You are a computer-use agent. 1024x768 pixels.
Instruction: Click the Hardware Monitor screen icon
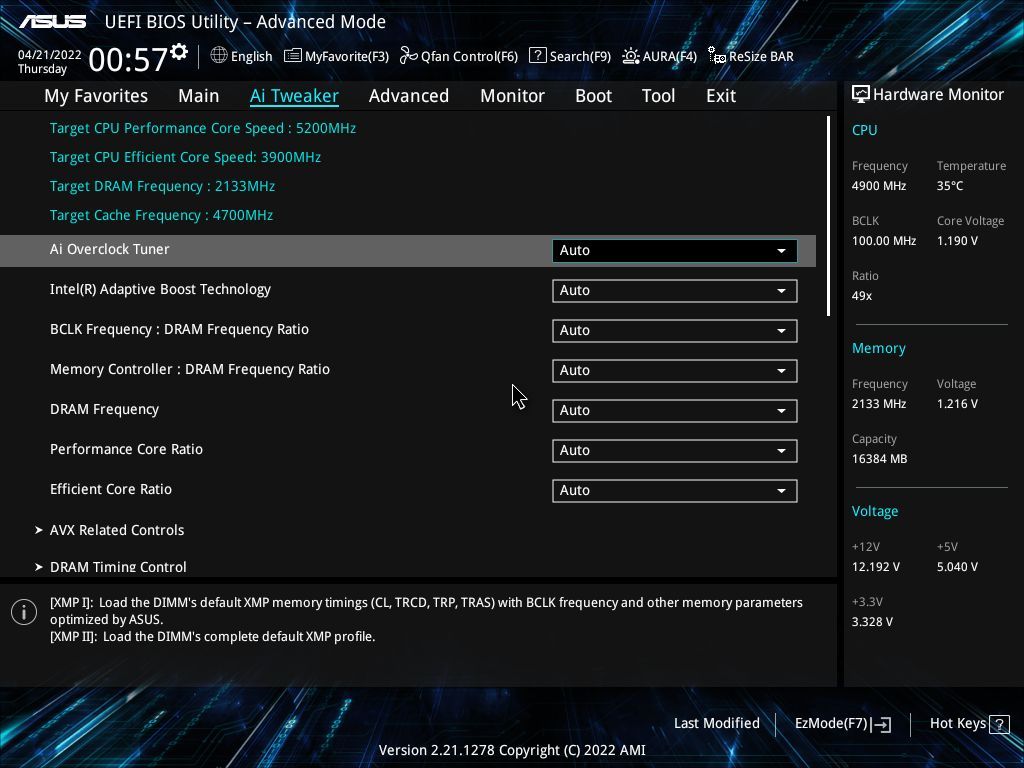coord(861,95)
